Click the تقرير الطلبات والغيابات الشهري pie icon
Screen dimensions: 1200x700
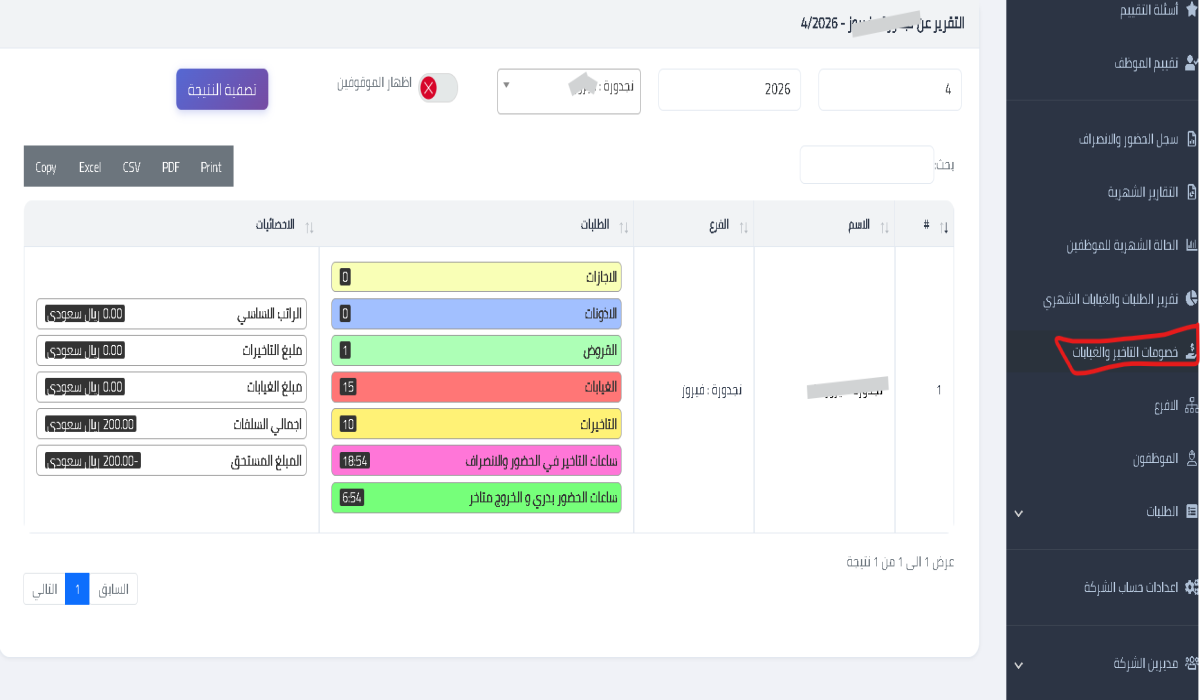(x=1189, y=298)
